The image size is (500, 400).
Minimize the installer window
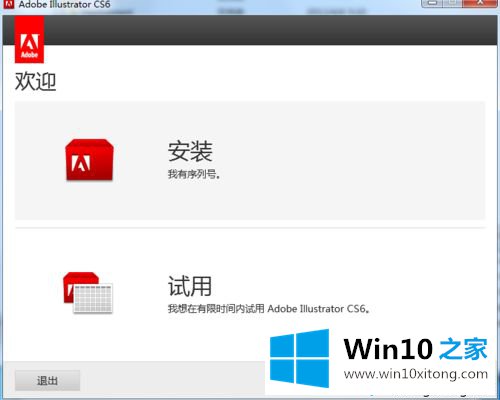point(432,3)
